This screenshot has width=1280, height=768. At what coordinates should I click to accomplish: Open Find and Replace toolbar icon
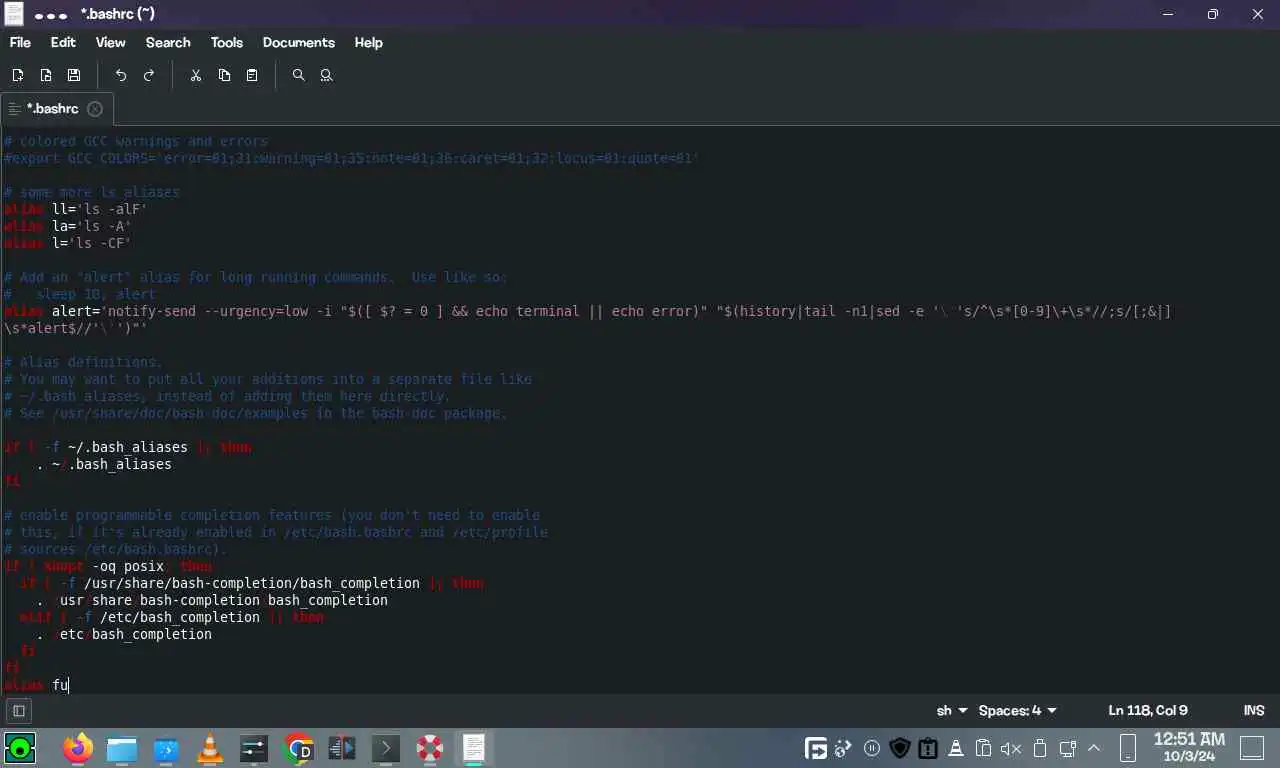(x=326, y=75)
